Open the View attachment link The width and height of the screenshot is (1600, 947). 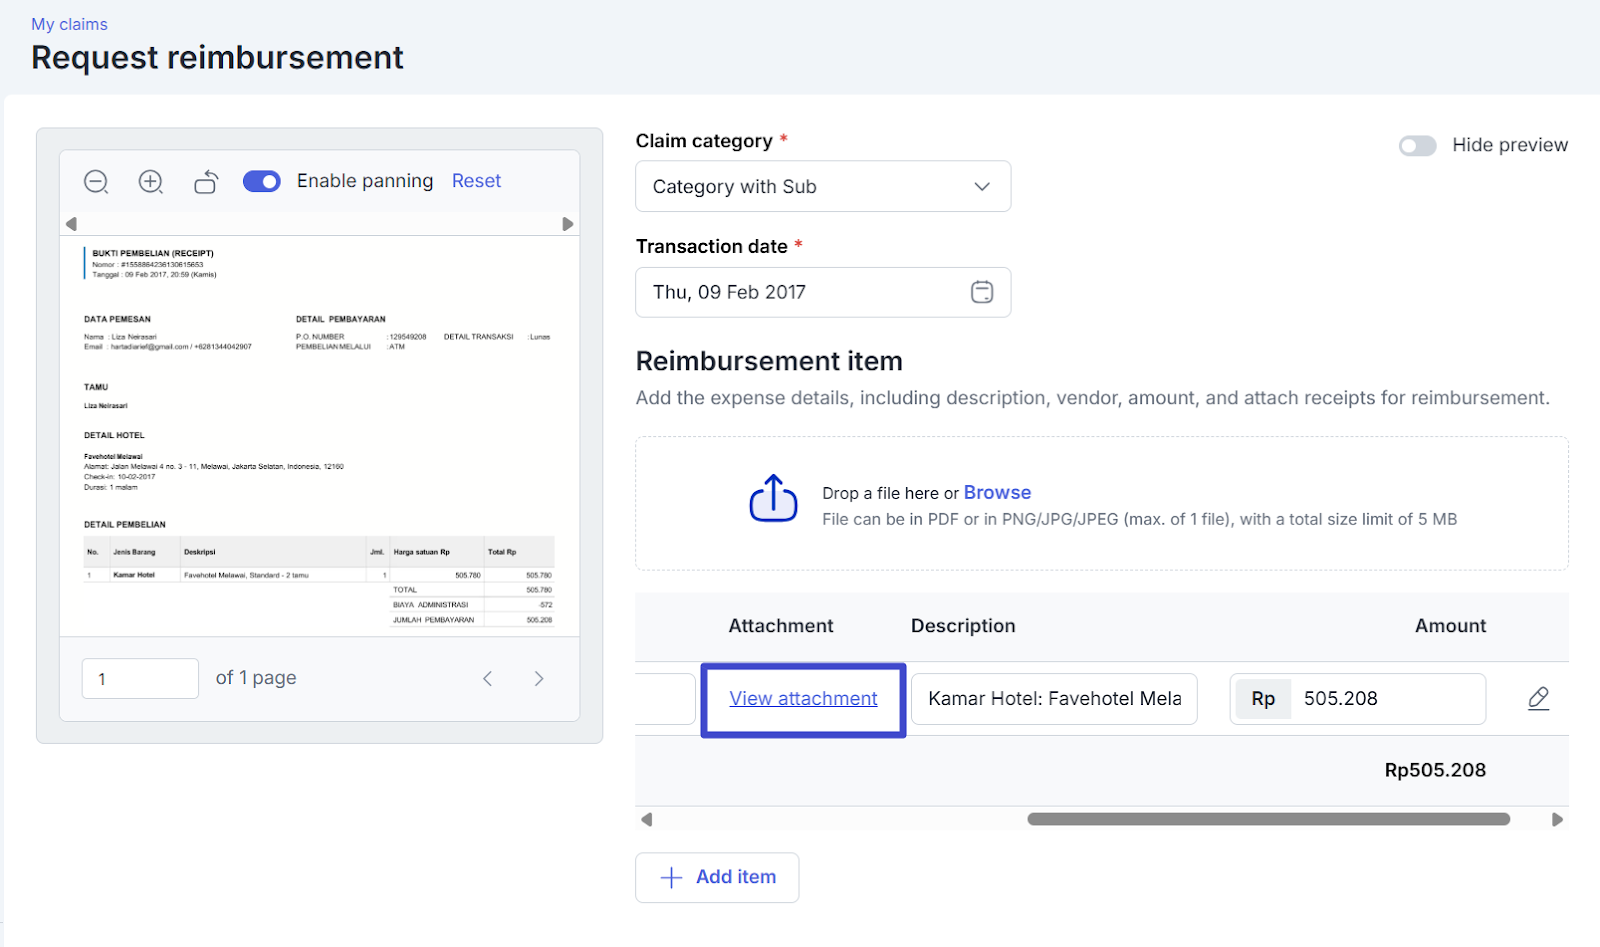pos(803,699)
